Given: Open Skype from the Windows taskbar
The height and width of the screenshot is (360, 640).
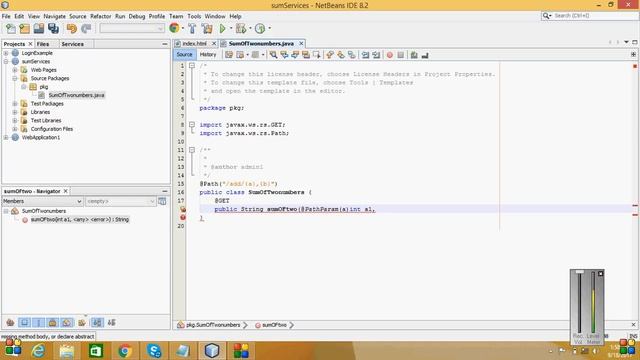Looking at the screenshot, I should [x=154, y=351].
